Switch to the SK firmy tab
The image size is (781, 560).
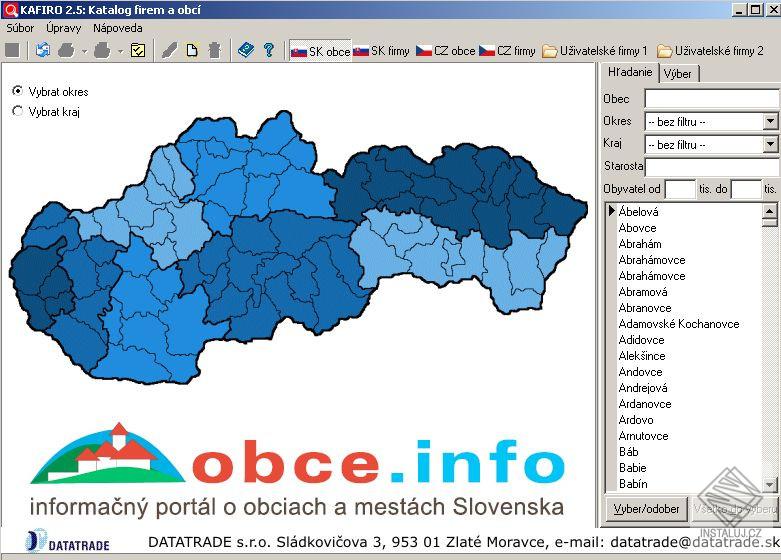381,51
